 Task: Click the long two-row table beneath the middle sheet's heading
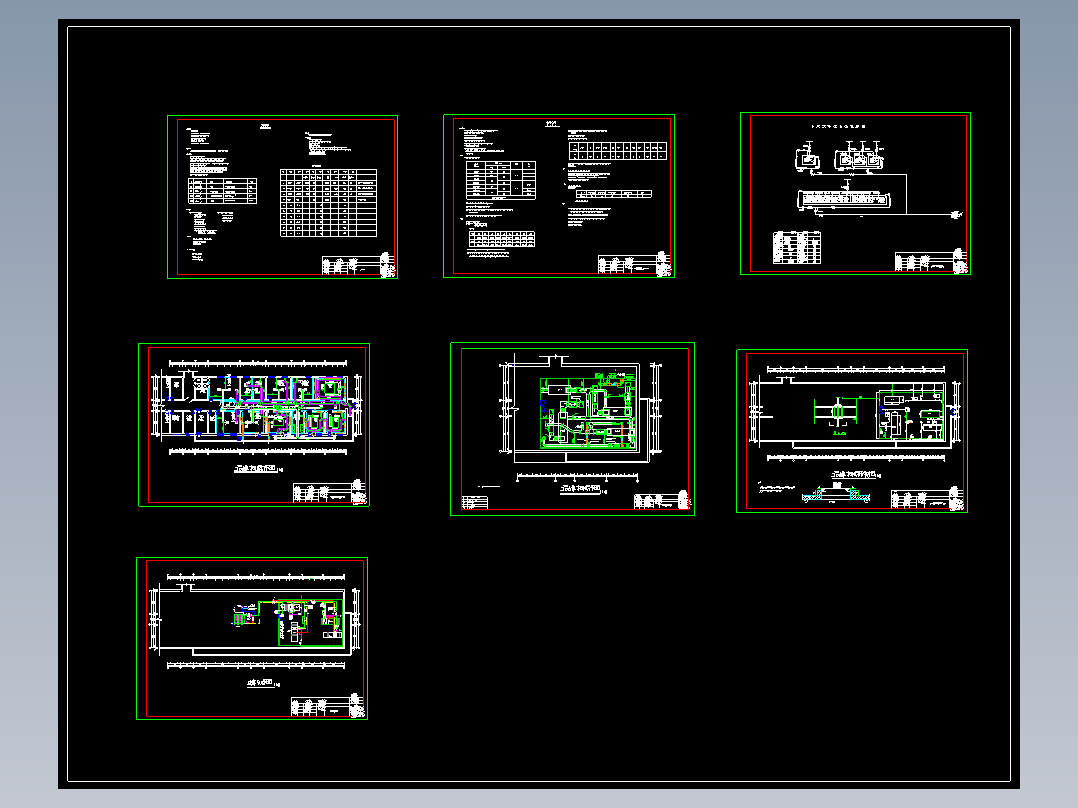pos(618,151)
